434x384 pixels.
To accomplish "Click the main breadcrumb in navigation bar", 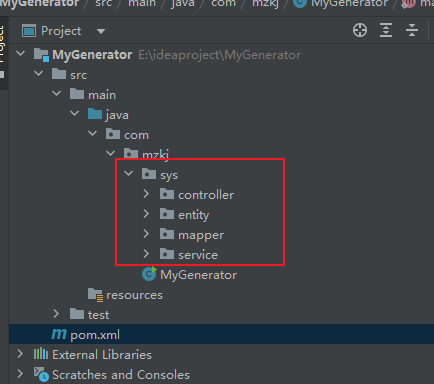I will [142, 3].
